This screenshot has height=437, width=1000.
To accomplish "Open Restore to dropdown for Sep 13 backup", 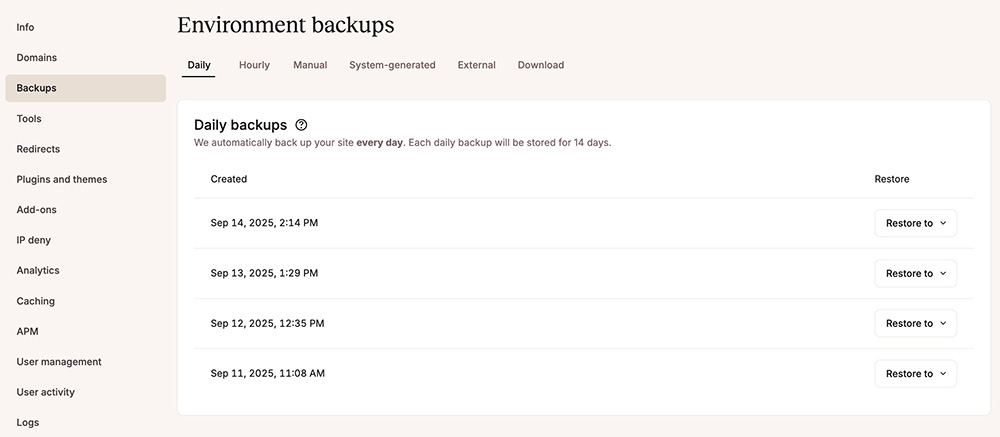I will coord(915,273).
